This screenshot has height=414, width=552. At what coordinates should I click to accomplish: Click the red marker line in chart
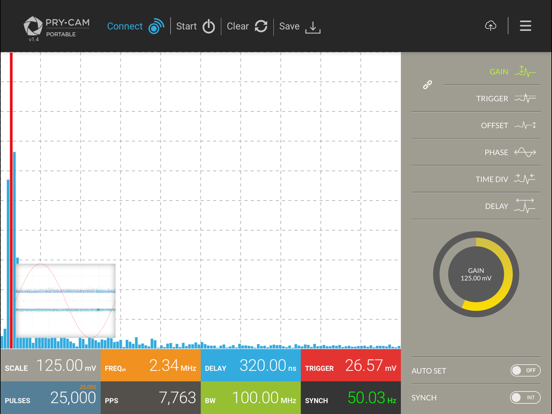click(11, 200)
